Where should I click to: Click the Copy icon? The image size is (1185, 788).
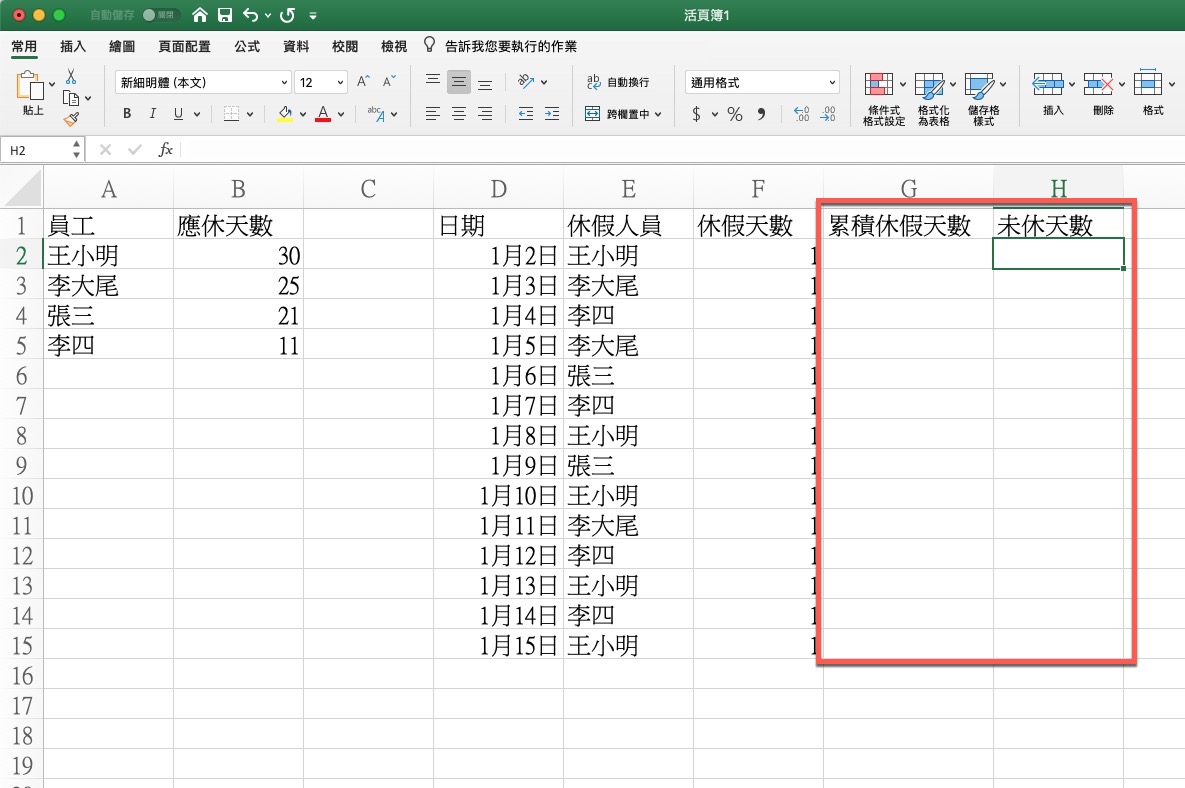point(70,98)
